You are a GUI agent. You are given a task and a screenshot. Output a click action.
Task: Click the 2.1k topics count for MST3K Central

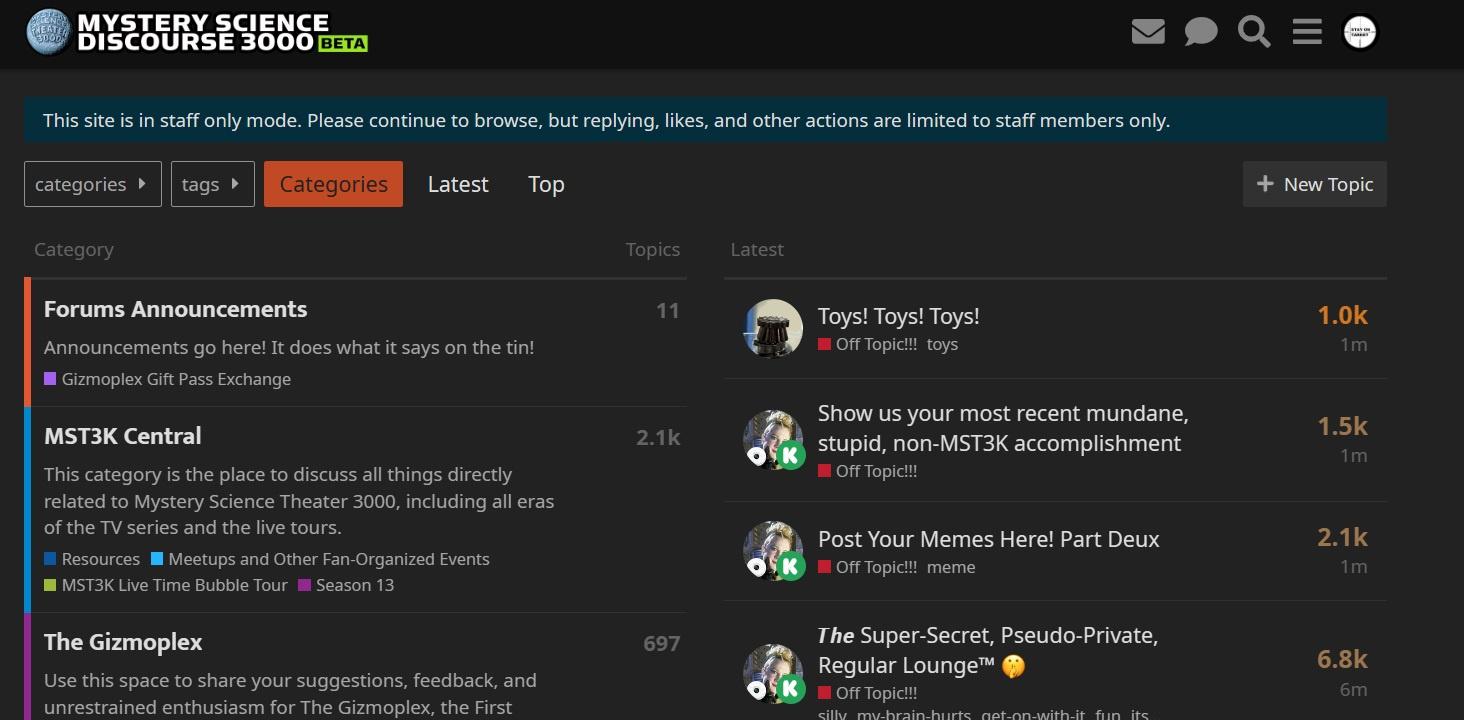(x=658, y=437)
